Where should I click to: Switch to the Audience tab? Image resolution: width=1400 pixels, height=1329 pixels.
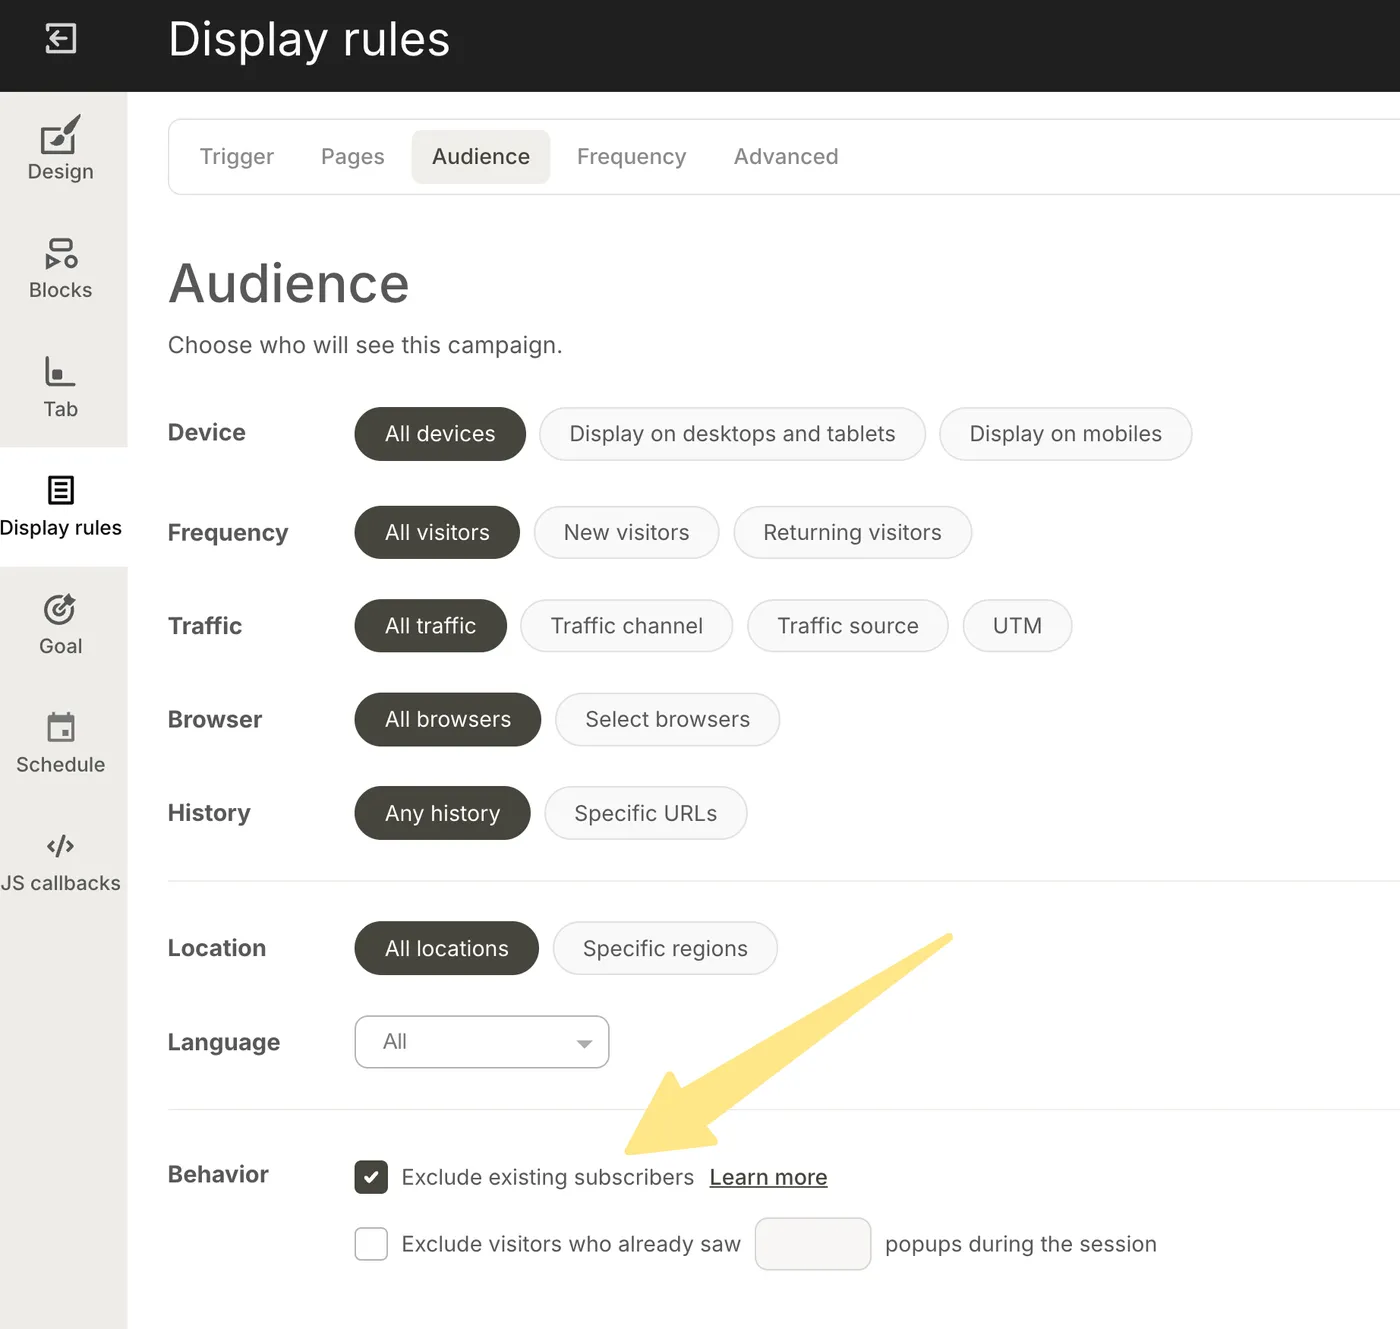click(x=481, y=157)
